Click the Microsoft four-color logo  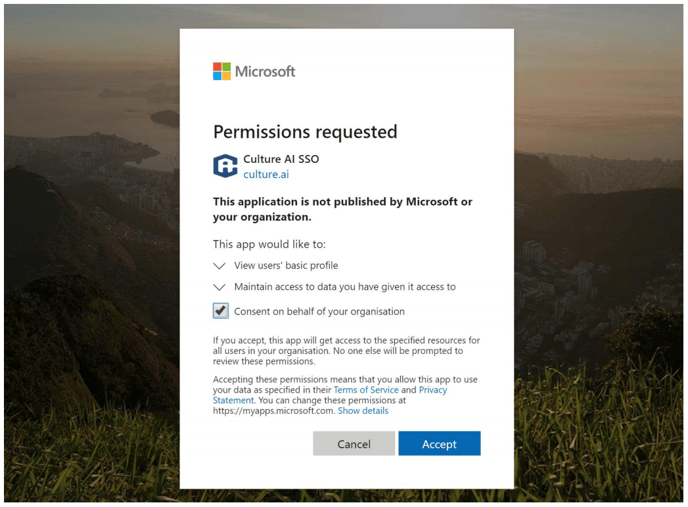coord(222,71)
